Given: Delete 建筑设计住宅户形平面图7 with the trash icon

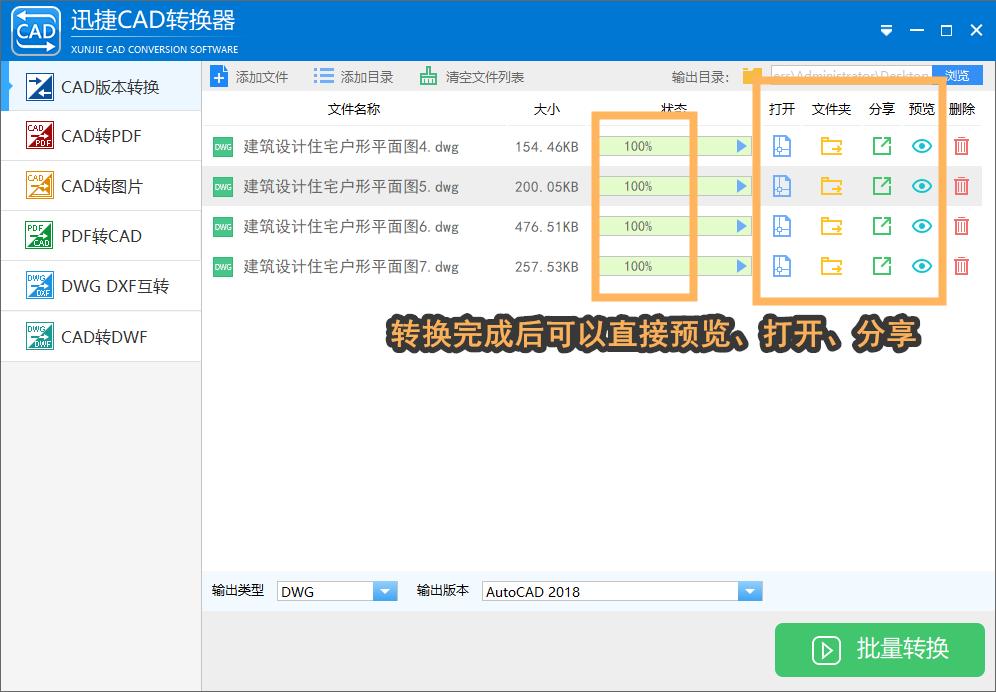Looking at the screenshot, I should pyautogui.click(x=961, y=266).
